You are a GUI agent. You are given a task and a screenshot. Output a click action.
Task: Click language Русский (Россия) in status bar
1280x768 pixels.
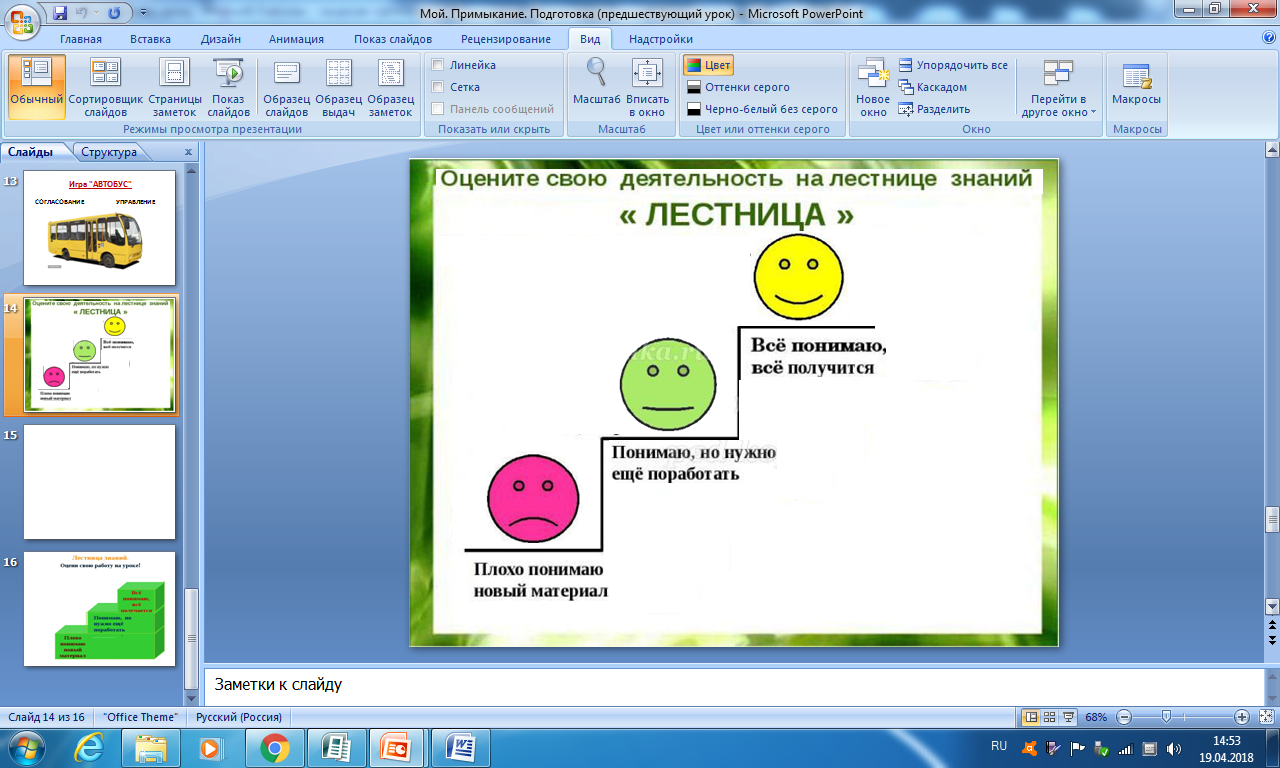(239, 717)
